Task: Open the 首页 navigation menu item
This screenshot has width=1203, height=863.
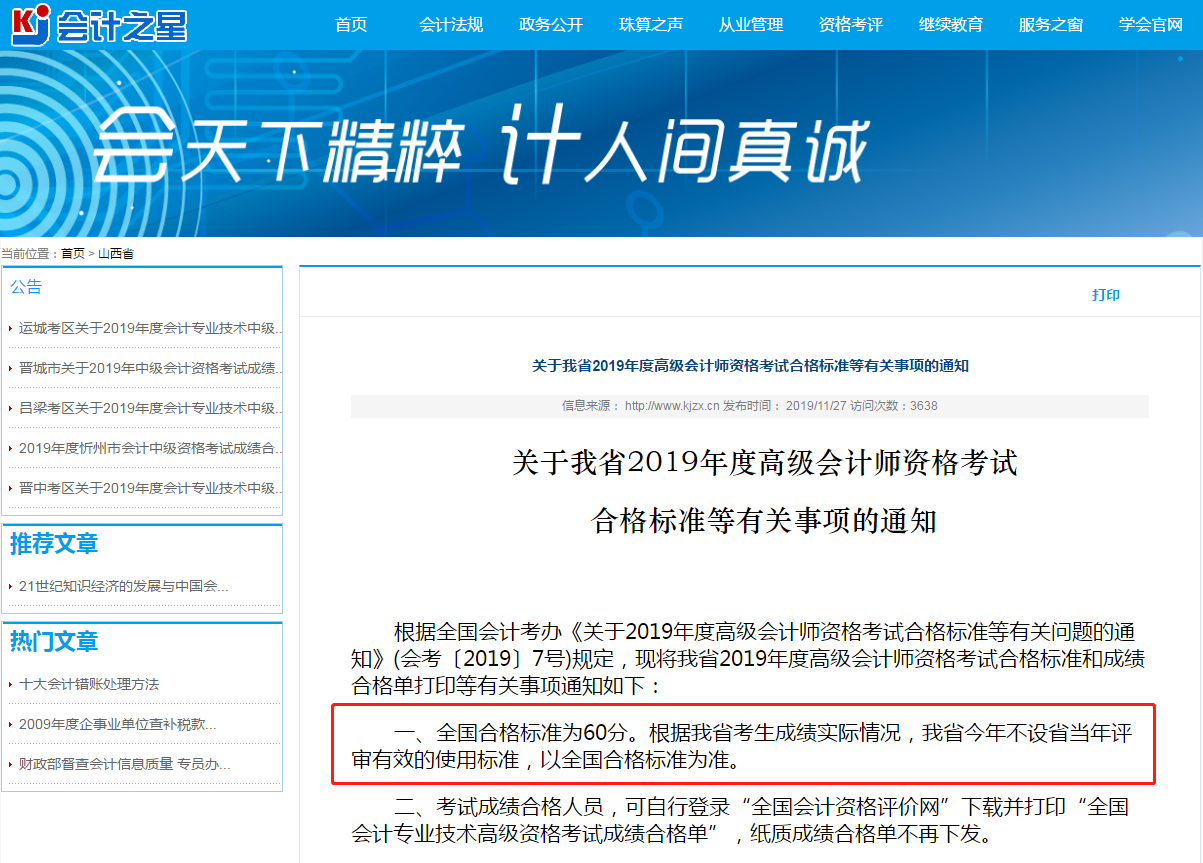Action: pyautogui.click(x=349, y=24)
